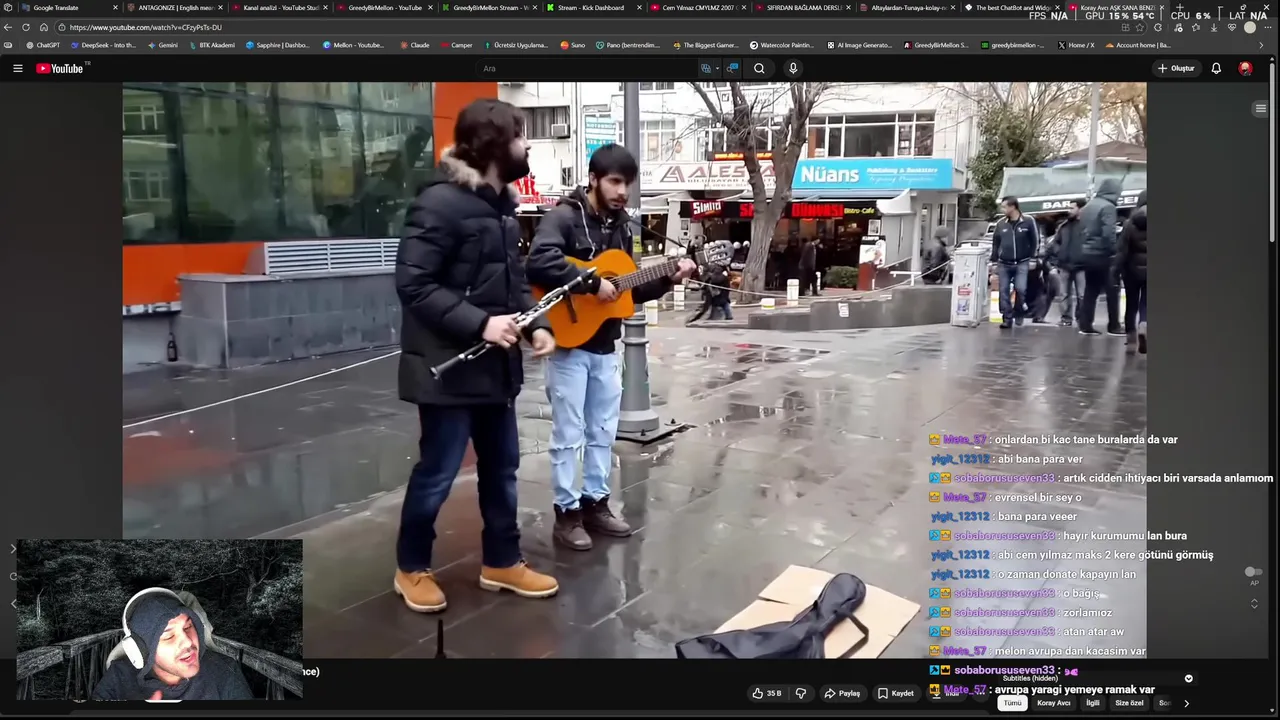This screenshot has width=1280, height=720.
Task: Open the sidebar panel icon at right edge
Action: click(x=1260, y=108)
